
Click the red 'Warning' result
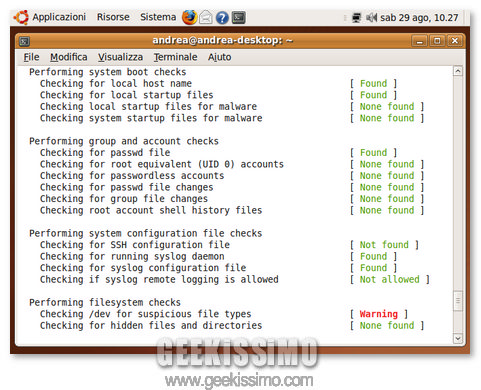point(379,314)
